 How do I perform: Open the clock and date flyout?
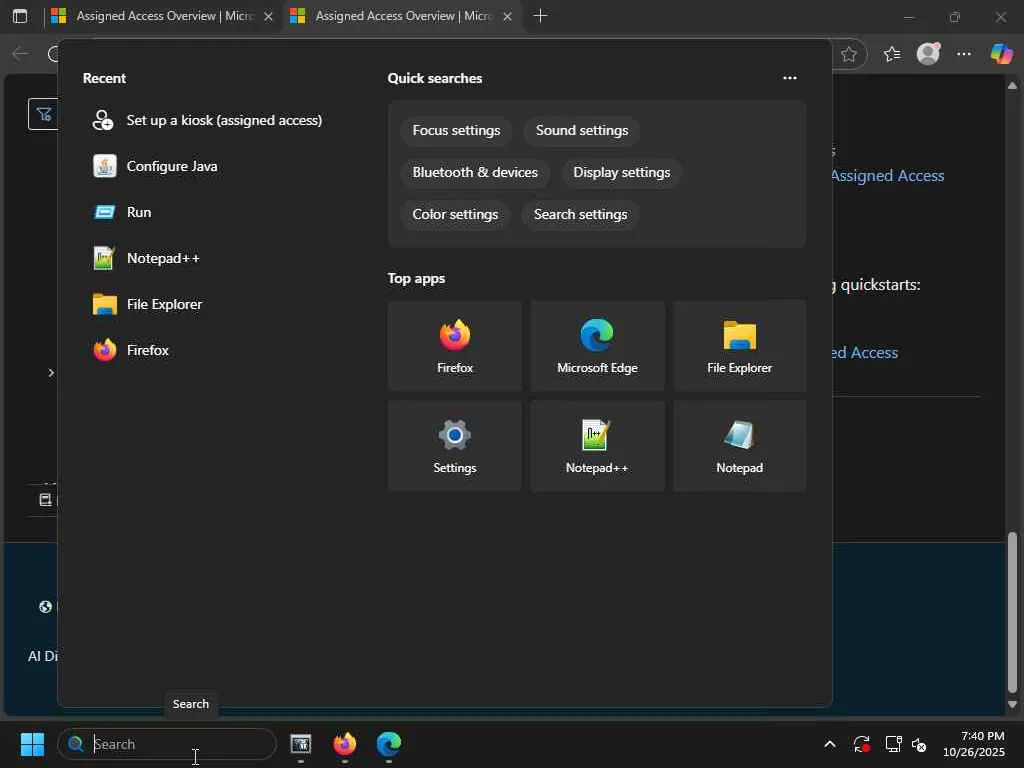974,744
